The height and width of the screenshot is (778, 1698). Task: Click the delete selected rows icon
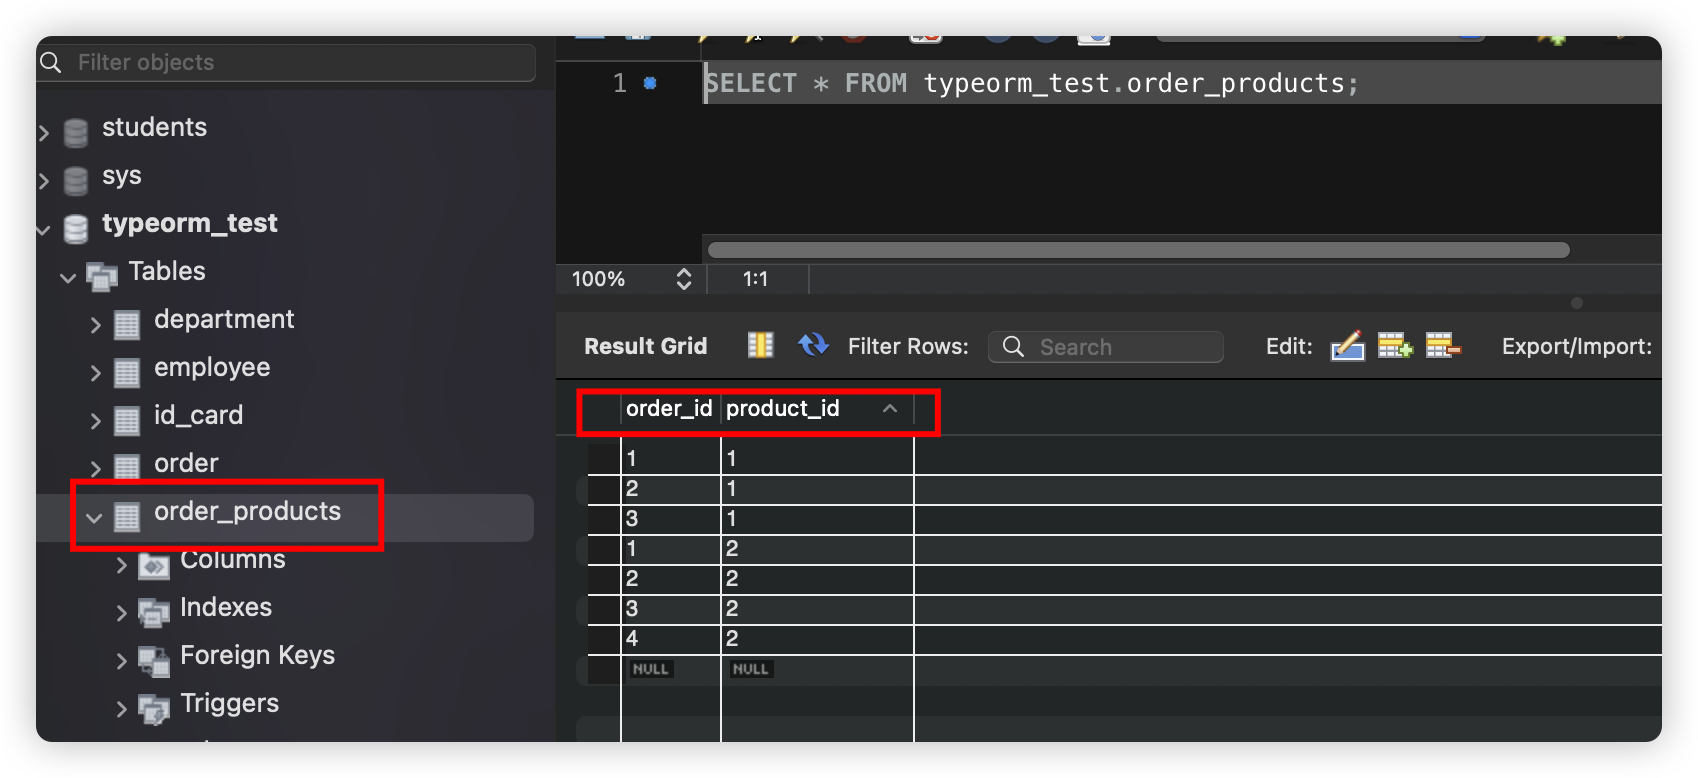1442,346
